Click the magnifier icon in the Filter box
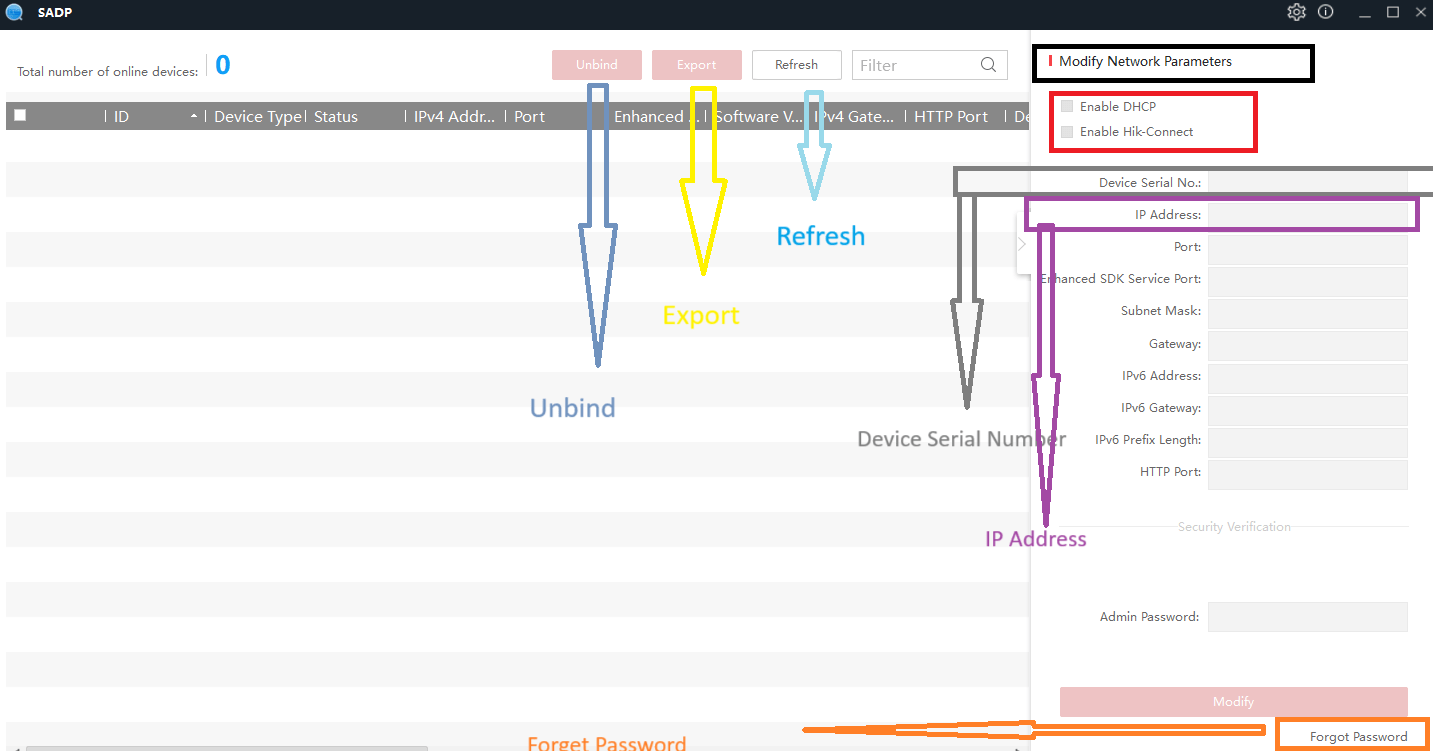 point(988,64)
